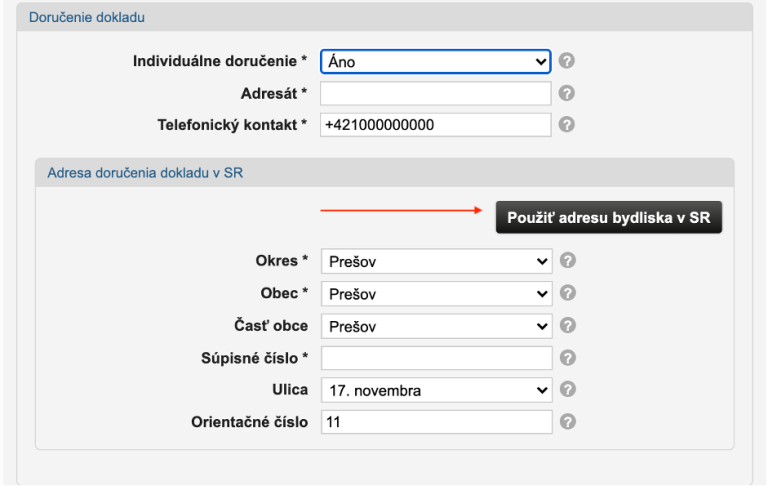This screenshot has height=486, width=768.
Task: Expand the Časť obce dropdown
Action: [x=436, y=326]
